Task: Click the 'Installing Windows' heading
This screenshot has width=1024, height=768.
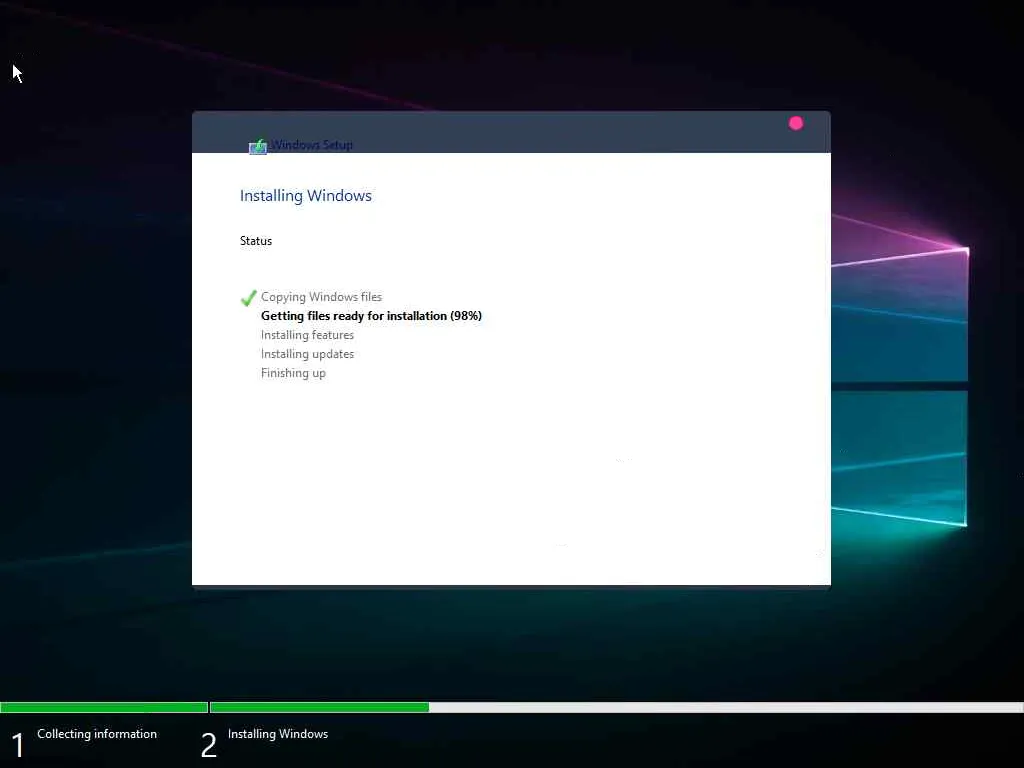Action: click(306, 196)
